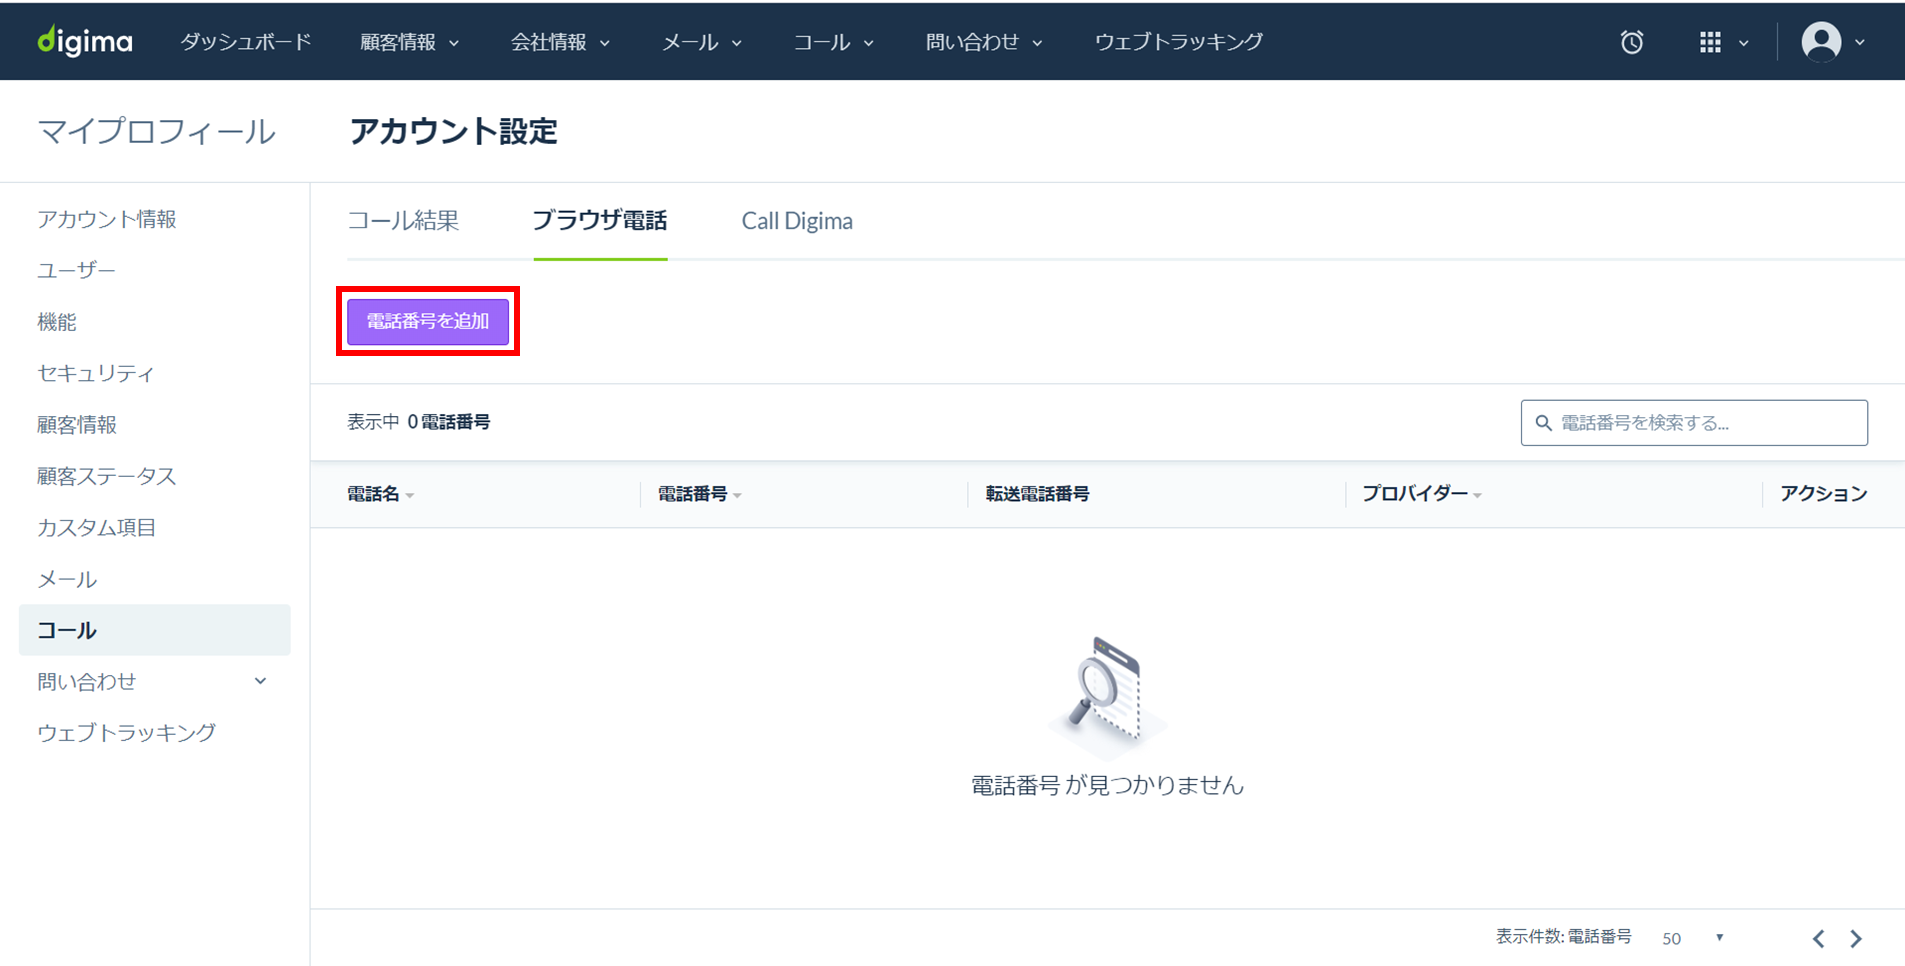The width and height of the screenshot is (1905, 966).
Task: Open 機能 in sidebar
Action: (57, 322)
